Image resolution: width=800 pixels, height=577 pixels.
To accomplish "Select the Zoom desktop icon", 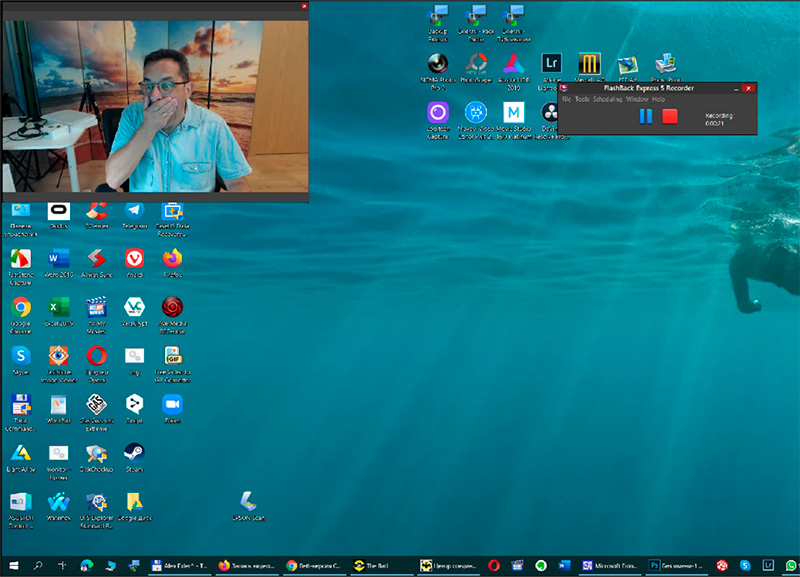I will click(x=172, y=404).
